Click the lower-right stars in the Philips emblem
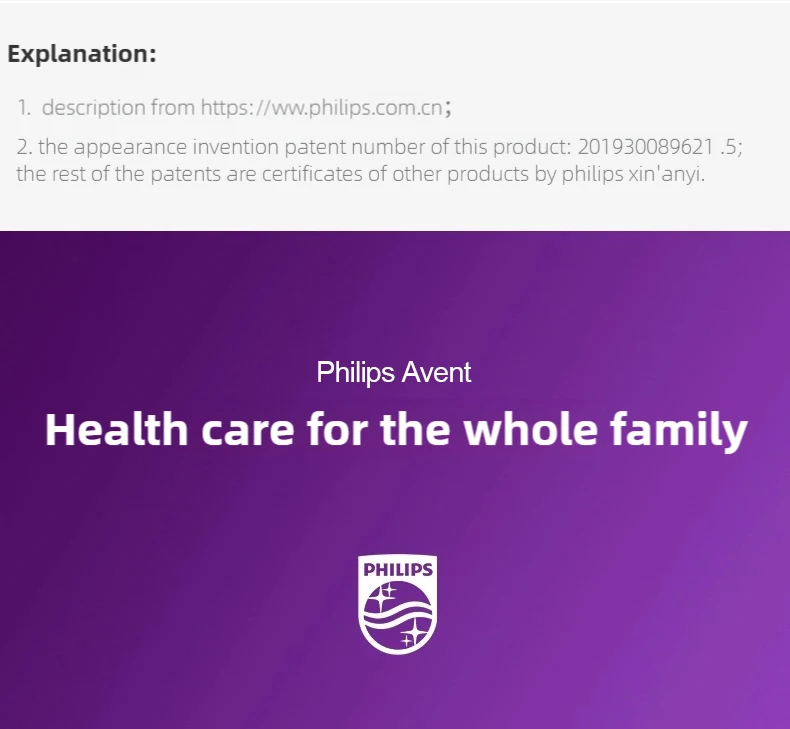The width and height of the screenshot is (790, 729). (x=413, y=634)
